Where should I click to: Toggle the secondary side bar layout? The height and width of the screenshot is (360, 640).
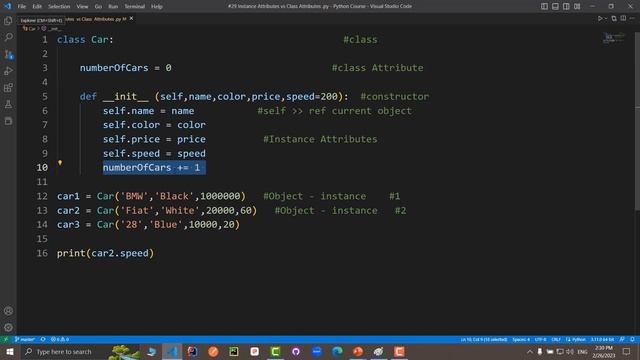566,6
